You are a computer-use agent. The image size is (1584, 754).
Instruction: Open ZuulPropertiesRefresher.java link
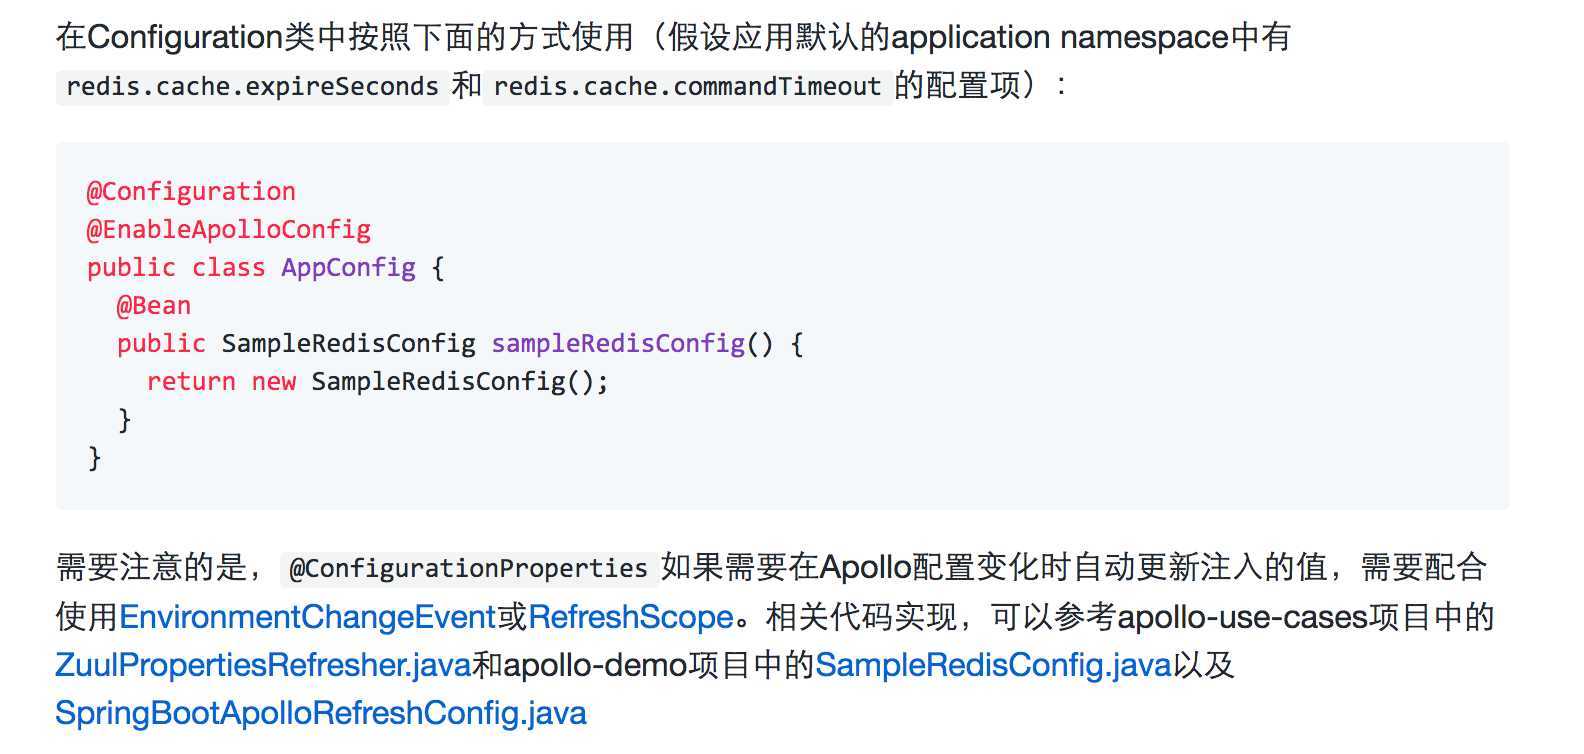(x=263, y=665)
